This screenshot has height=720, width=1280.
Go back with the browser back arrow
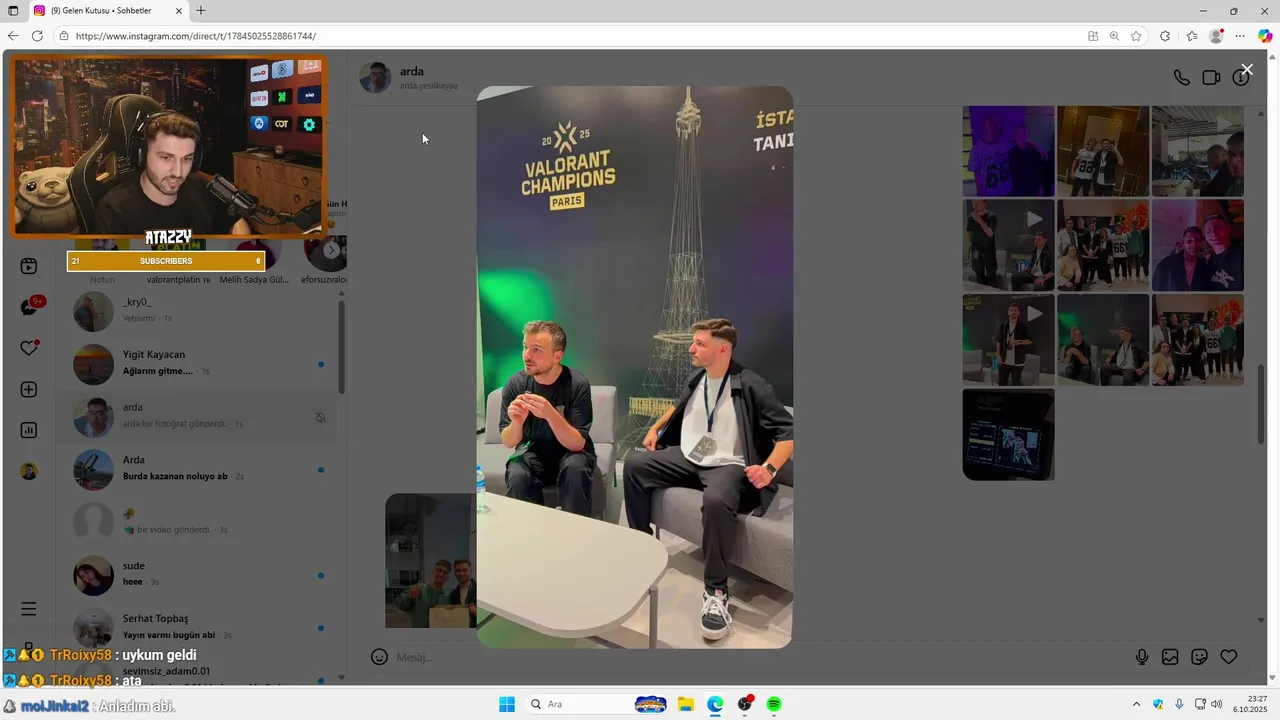13,36
